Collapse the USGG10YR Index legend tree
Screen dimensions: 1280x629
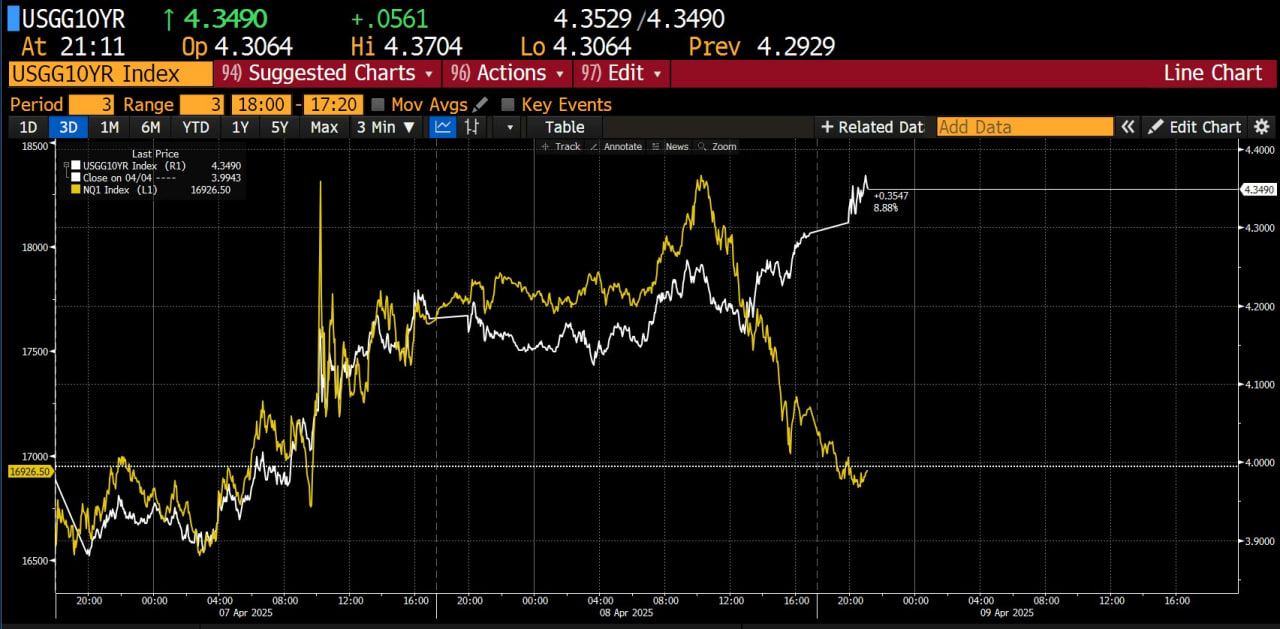coord(66,165)
